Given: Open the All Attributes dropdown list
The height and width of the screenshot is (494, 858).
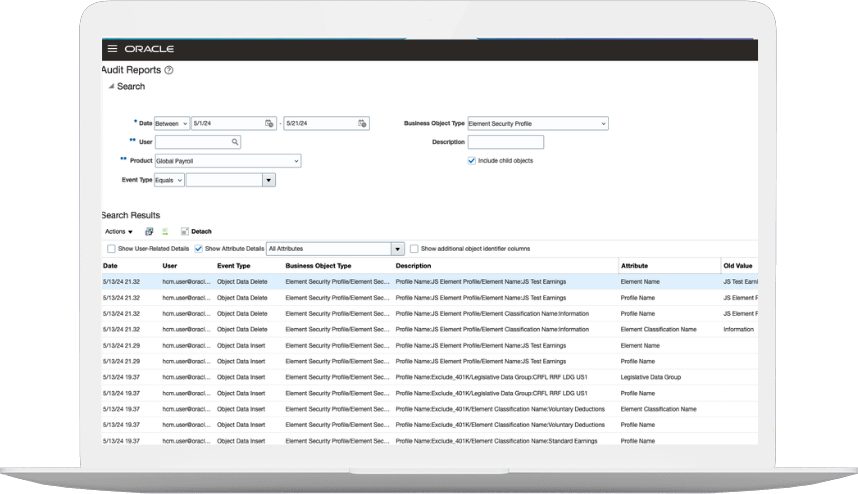Looking at the screenshot, I should point(398,248).
